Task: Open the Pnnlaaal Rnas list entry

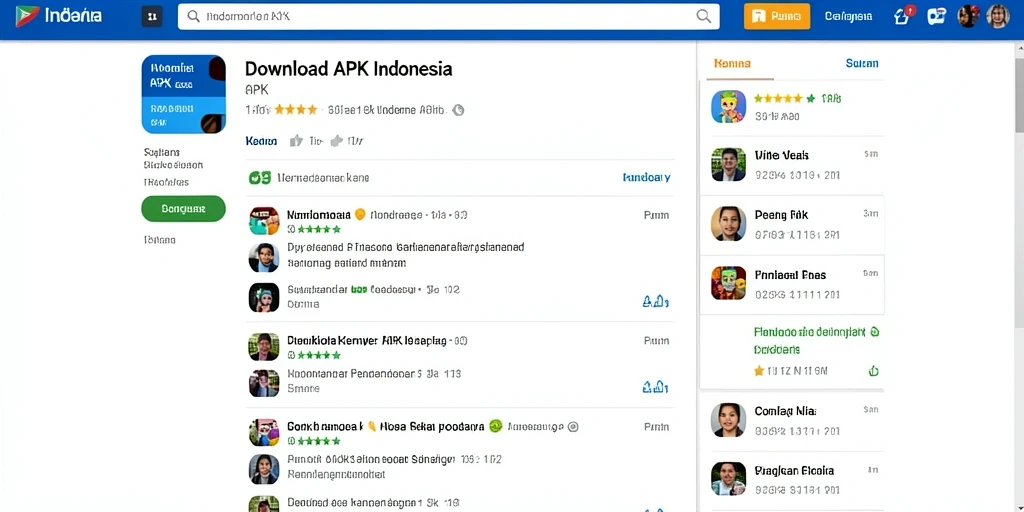Action: tap(792, 284)
